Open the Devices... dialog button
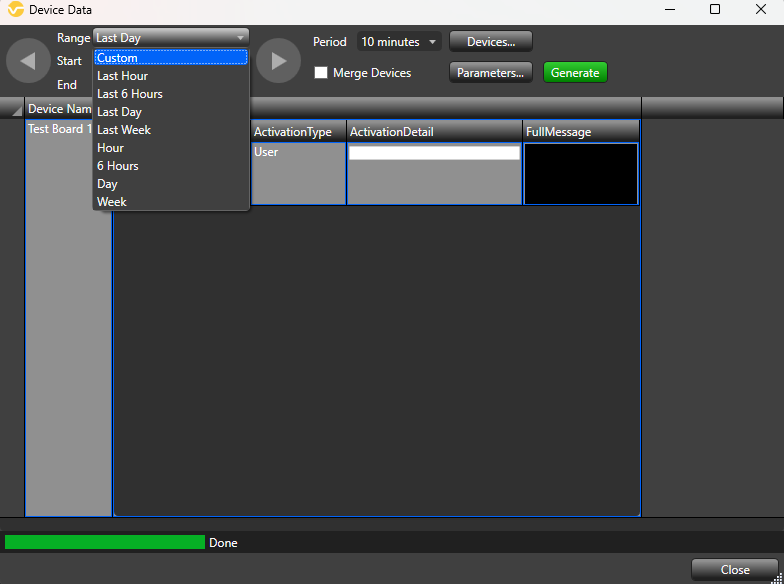The height and width of the screenshot is (584, 784). click(491, 42)
